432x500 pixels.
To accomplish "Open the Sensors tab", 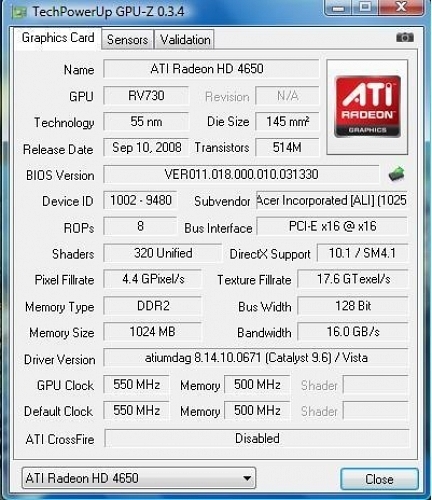I will click(x=127, y=40).
